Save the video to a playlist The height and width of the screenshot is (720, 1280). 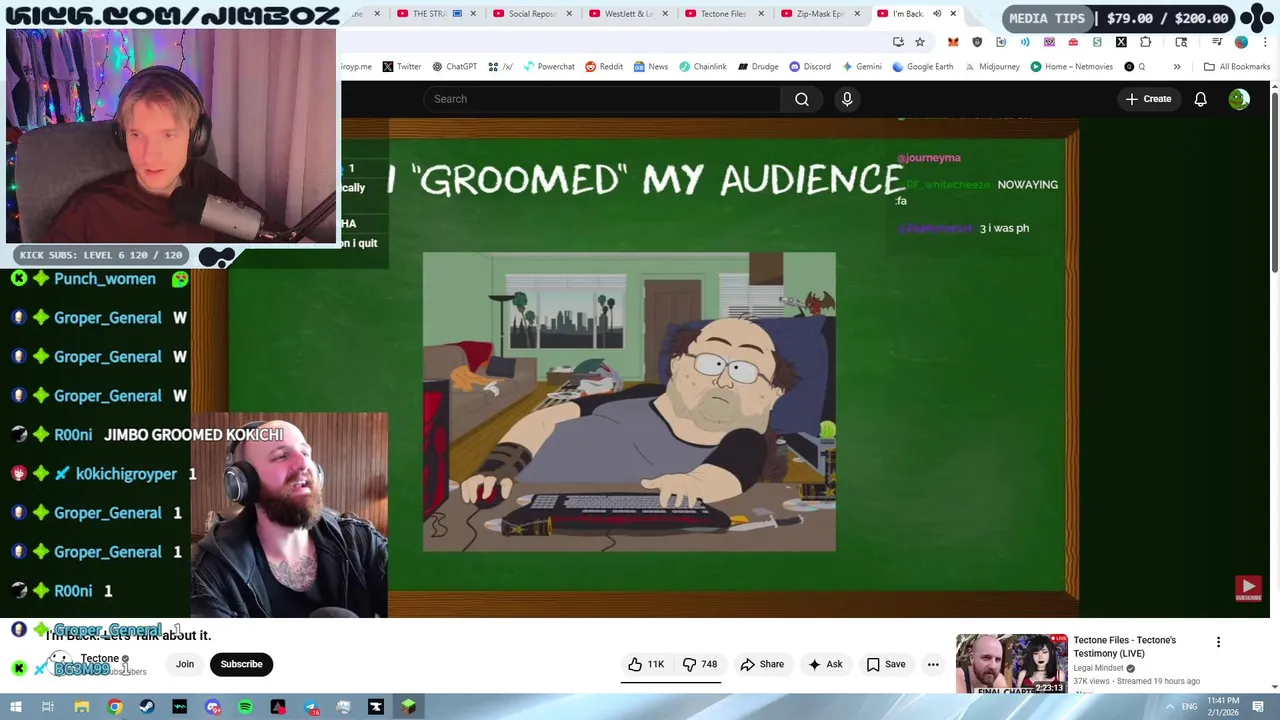pyautogui.click(x=886, y=664)
